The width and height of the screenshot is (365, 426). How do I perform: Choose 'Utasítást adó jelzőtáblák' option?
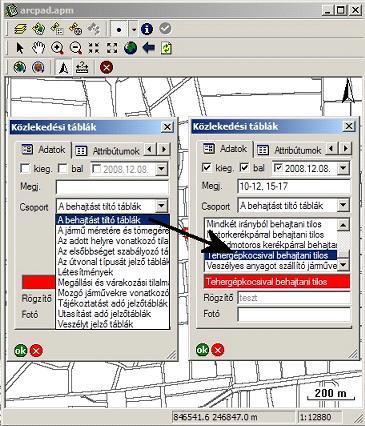point(113,314)
